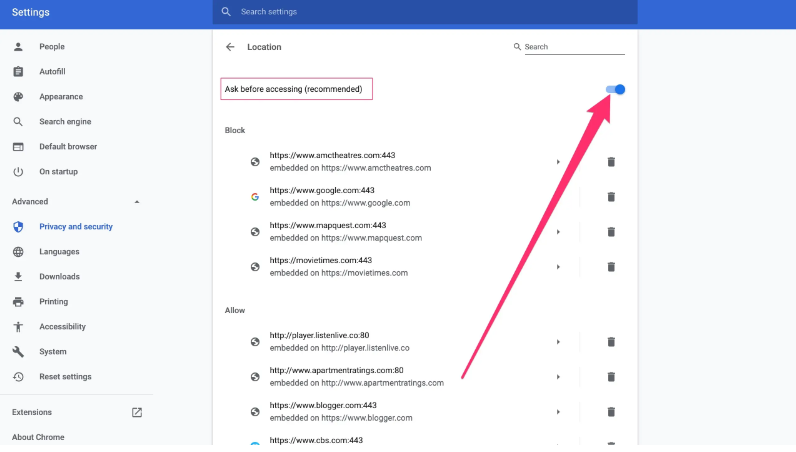Expand details for amctheatres.com entry
This screenshot has height=452, width=796.
pyautogui.click(x=558, y=162)
